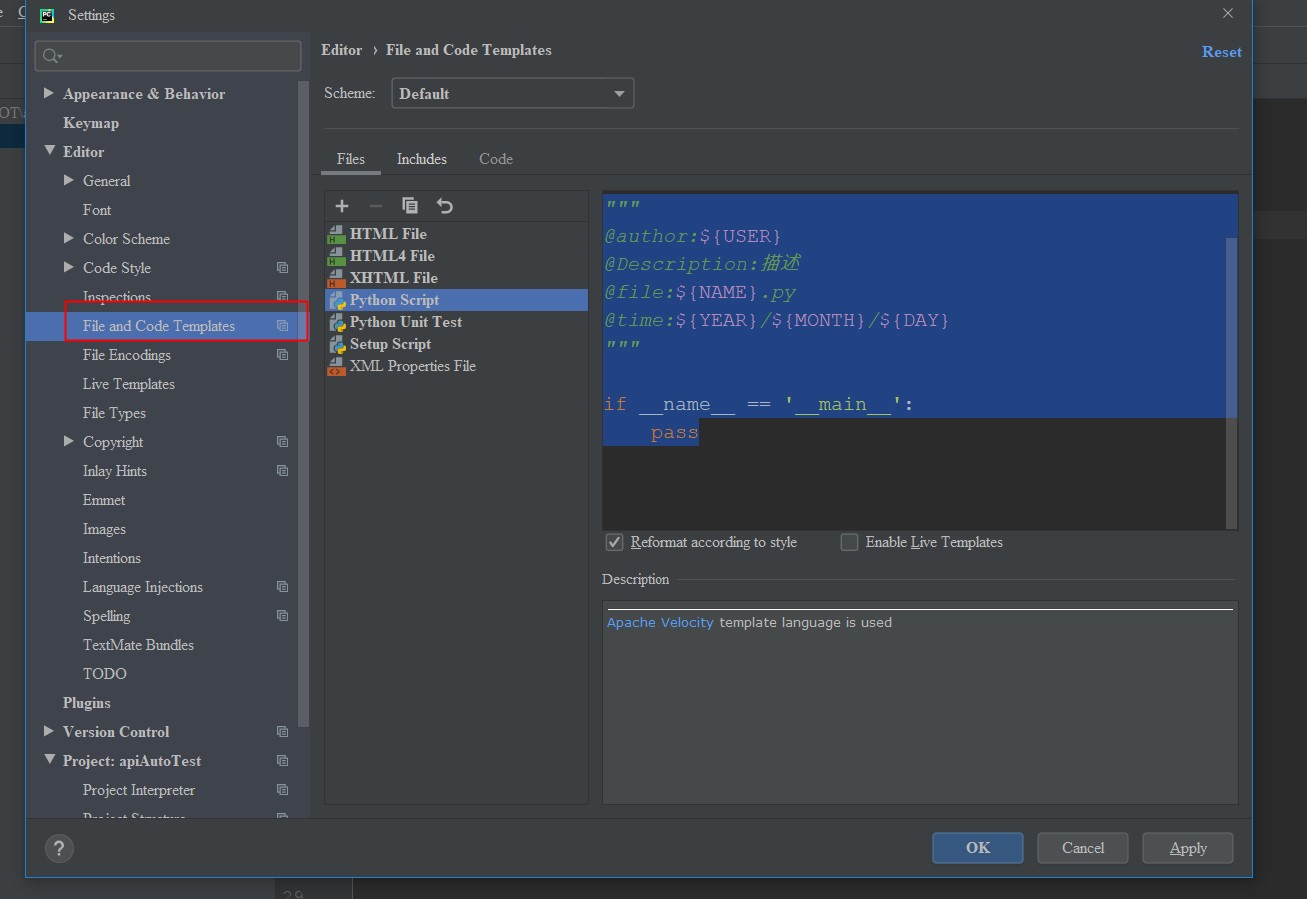Expand the General subsection
Screen dimensions: 1307x899
(x=69, y=180)
